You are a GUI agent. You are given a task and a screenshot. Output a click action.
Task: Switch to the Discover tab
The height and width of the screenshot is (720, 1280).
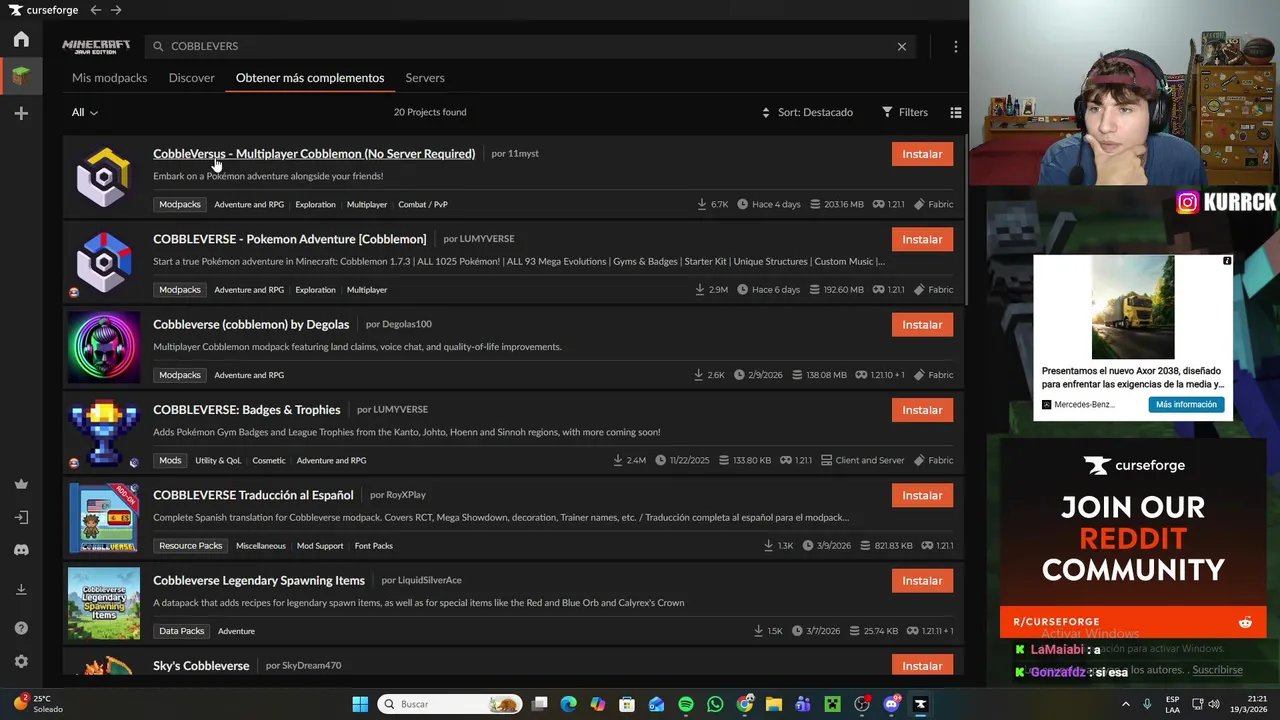191,78
